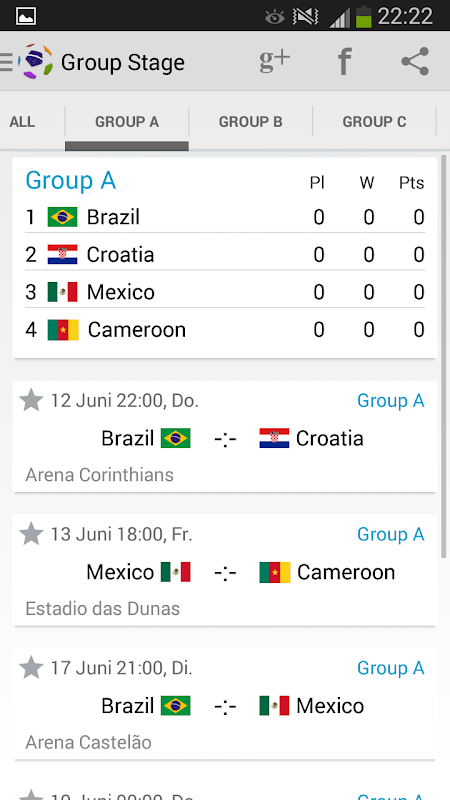Open Group A link on 13 Juni match
The image size is (450, 800).
pyautogui.click(x=391, y=534)
